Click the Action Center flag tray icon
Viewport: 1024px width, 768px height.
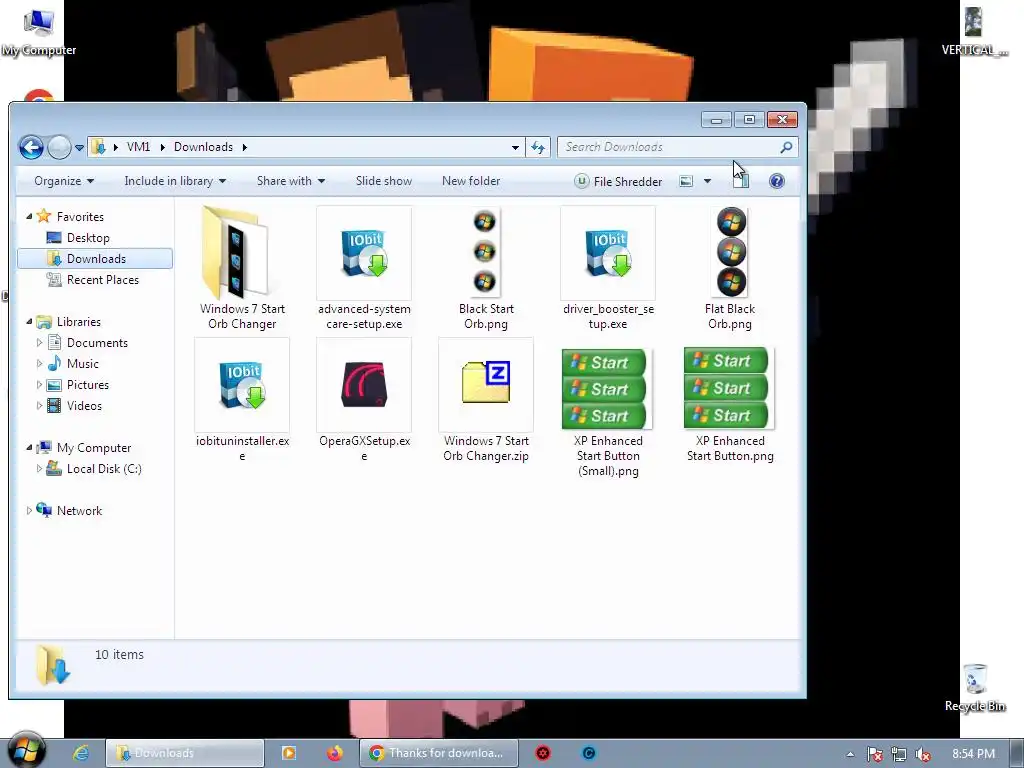point(874,754)
